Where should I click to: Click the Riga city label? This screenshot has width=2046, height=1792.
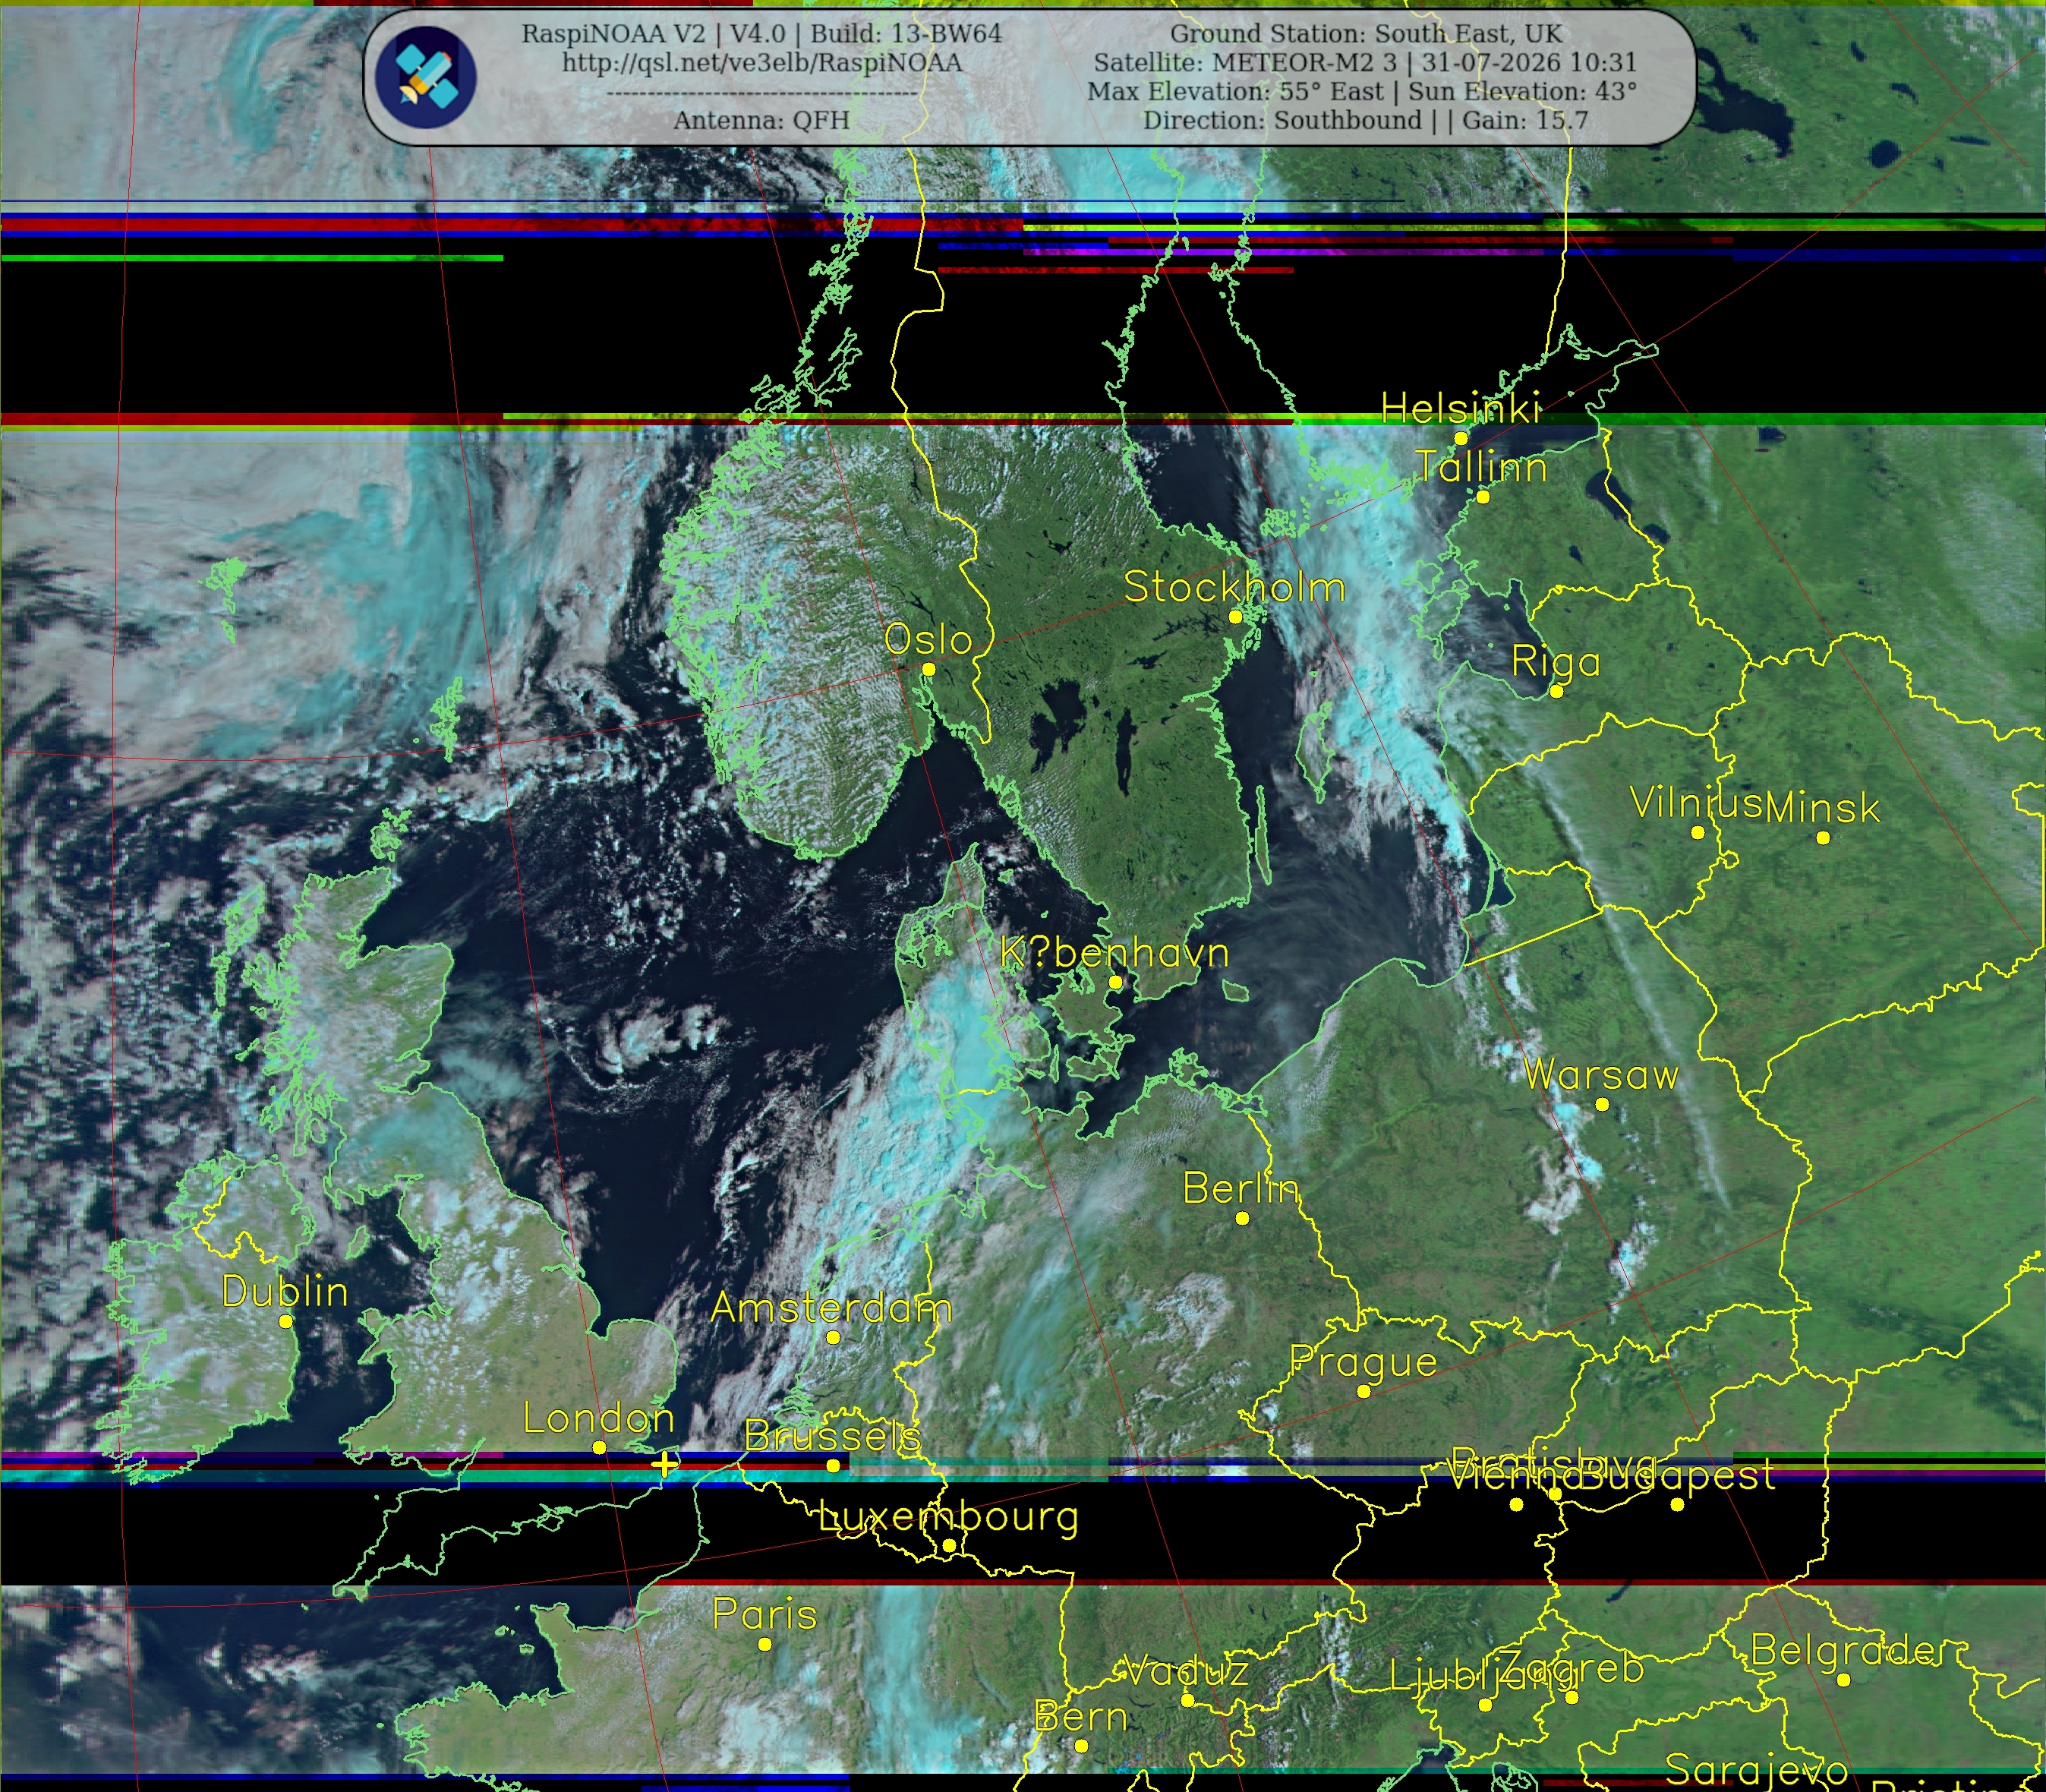tap(1556, 662)
